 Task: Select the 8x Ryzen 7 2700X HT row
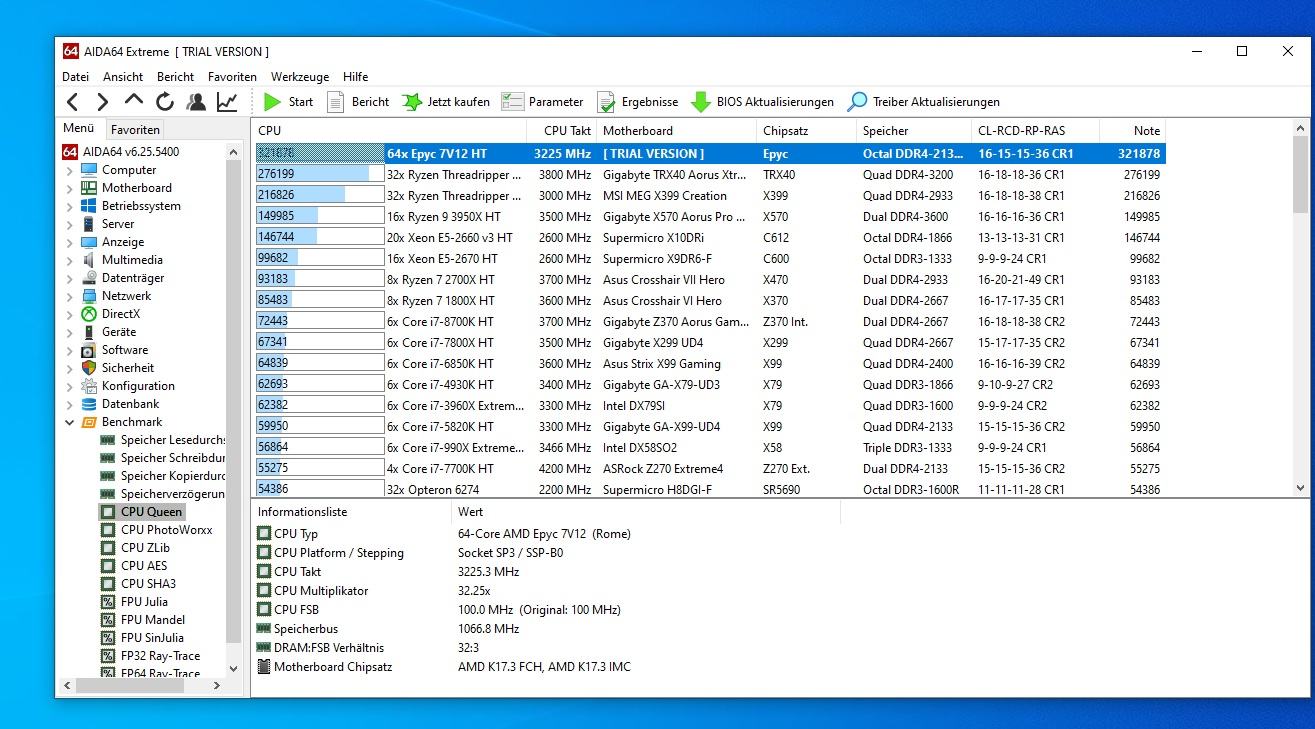point(710,280)
